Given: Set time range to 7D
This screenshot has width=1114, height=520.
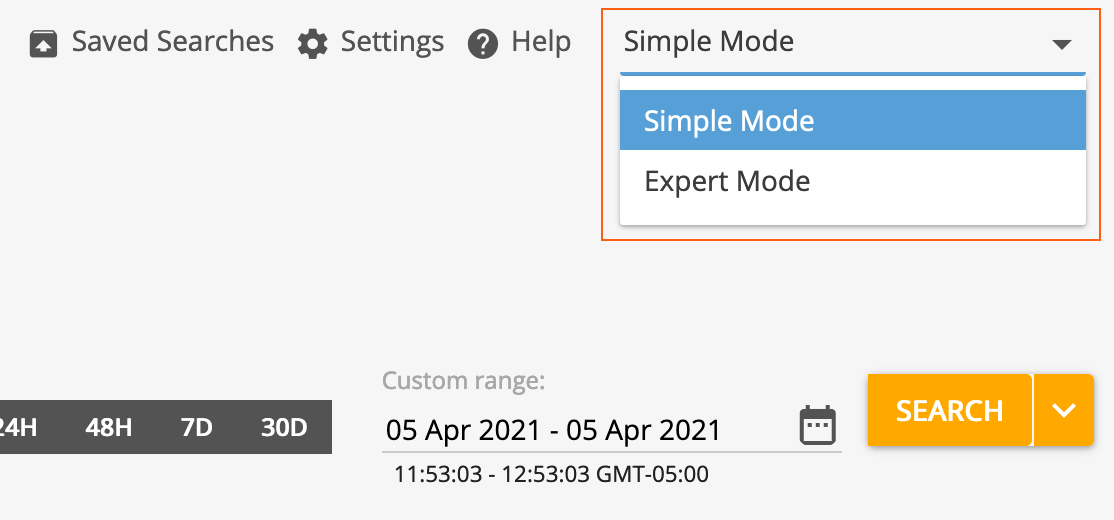Looking at the screenshot, I should 197,428.
